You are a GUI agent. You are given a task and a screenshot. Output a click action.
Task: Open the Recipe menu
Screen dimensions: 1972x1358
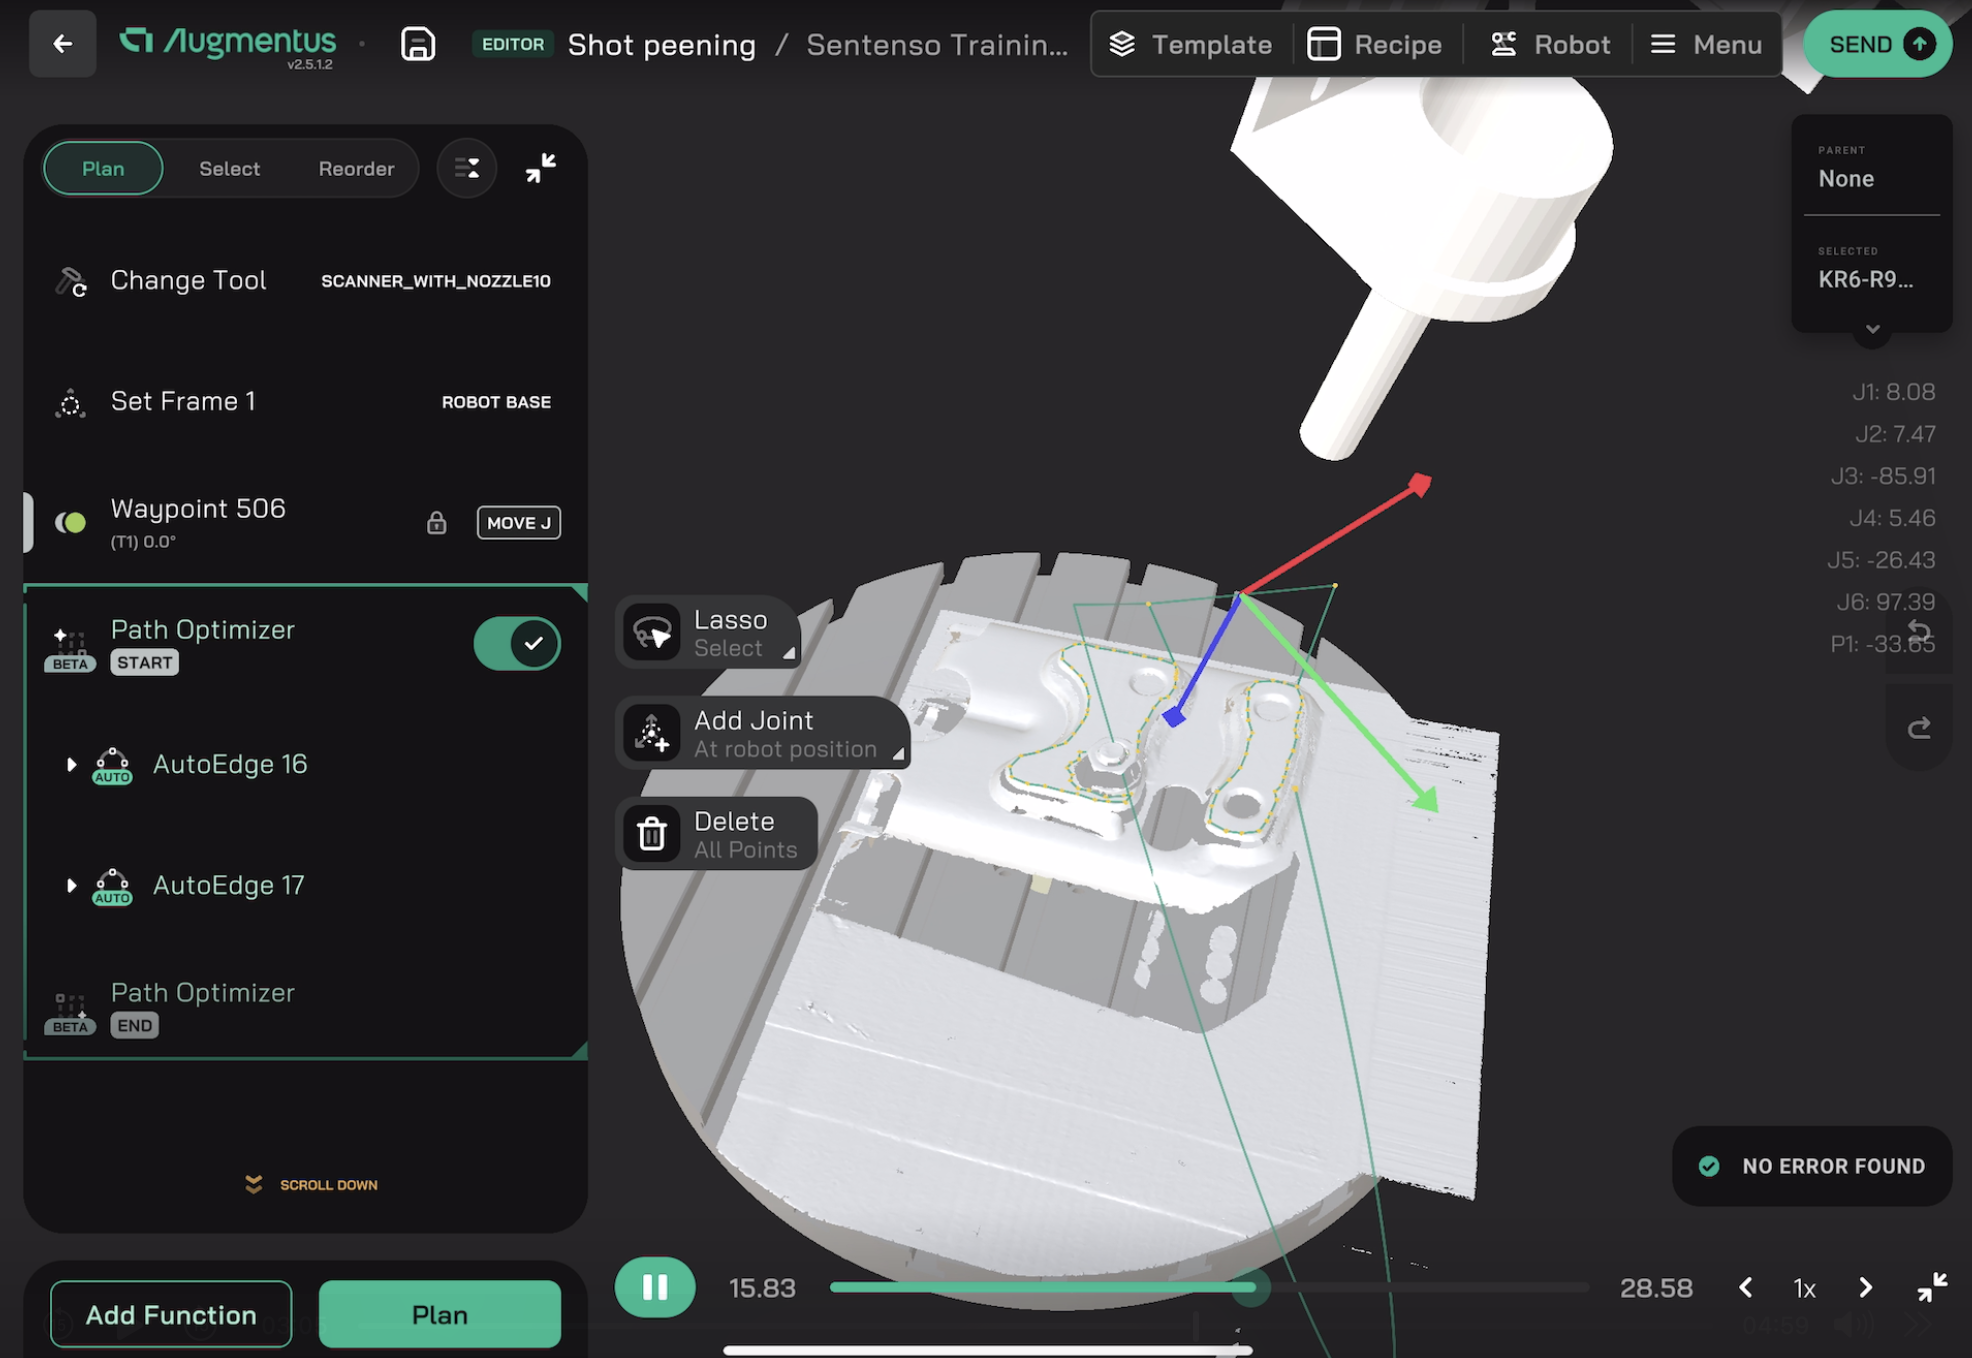[x=1375, y=44]
